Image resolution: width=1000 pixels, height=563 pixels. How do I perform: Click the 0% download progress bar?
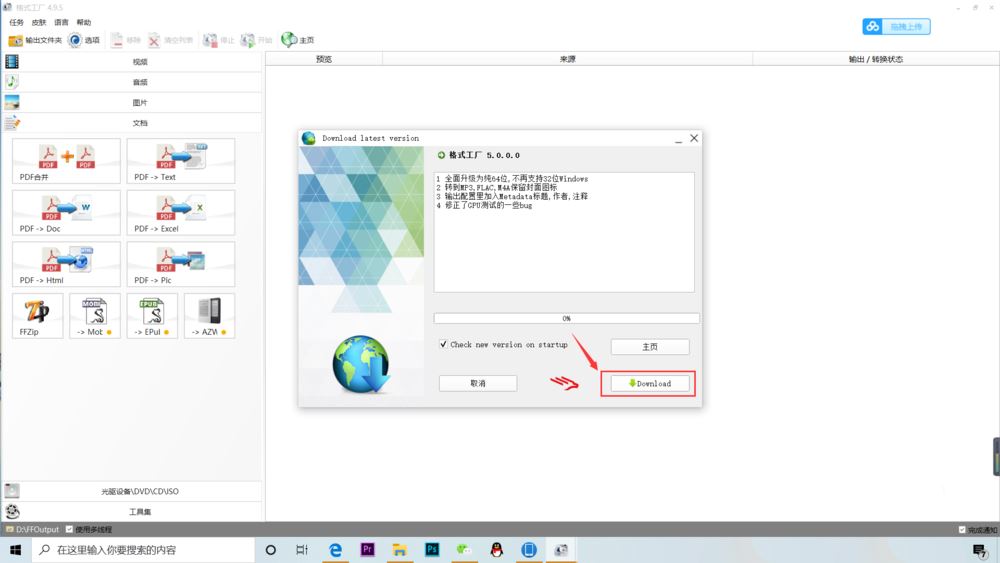point(566,318)
